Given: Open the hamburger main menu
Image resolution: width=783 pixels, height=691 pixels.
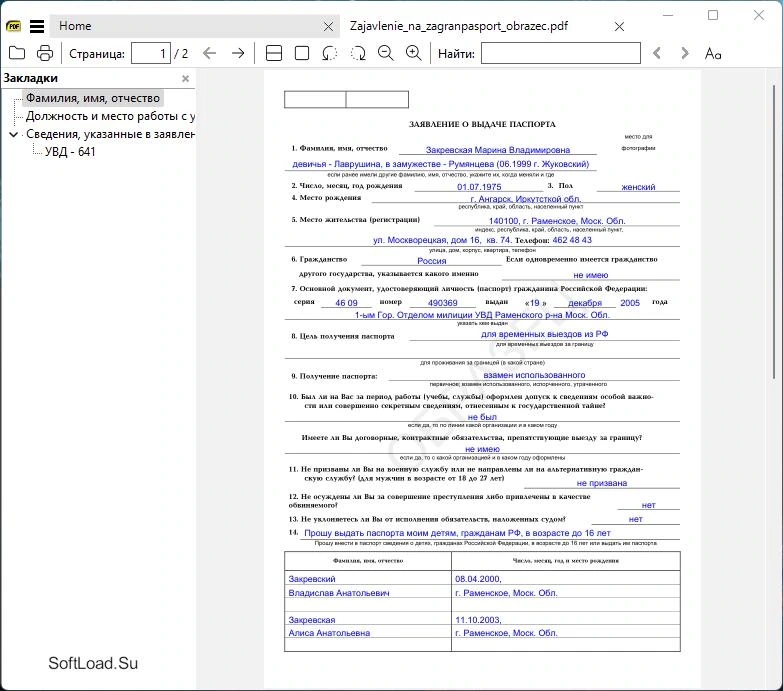Looking at the screenshot, I should tap(37, 26).
